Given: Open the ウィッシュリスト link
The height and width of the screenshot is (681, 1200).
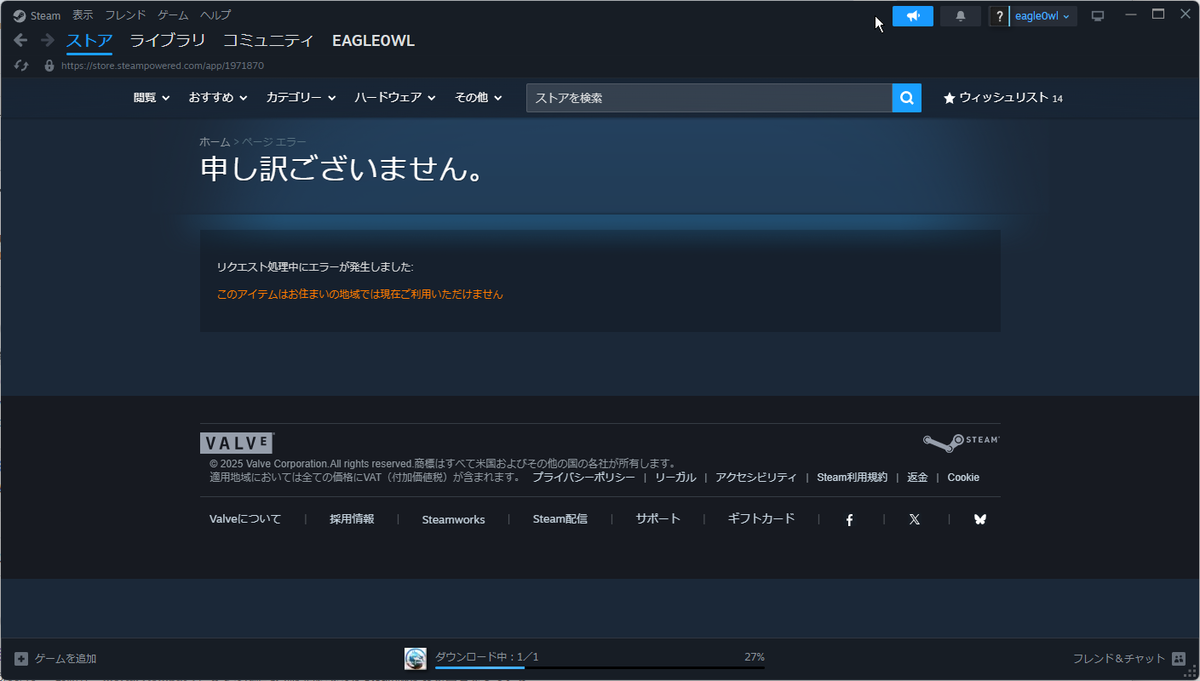Looking at the screenshot, I should click(1004, 98).
